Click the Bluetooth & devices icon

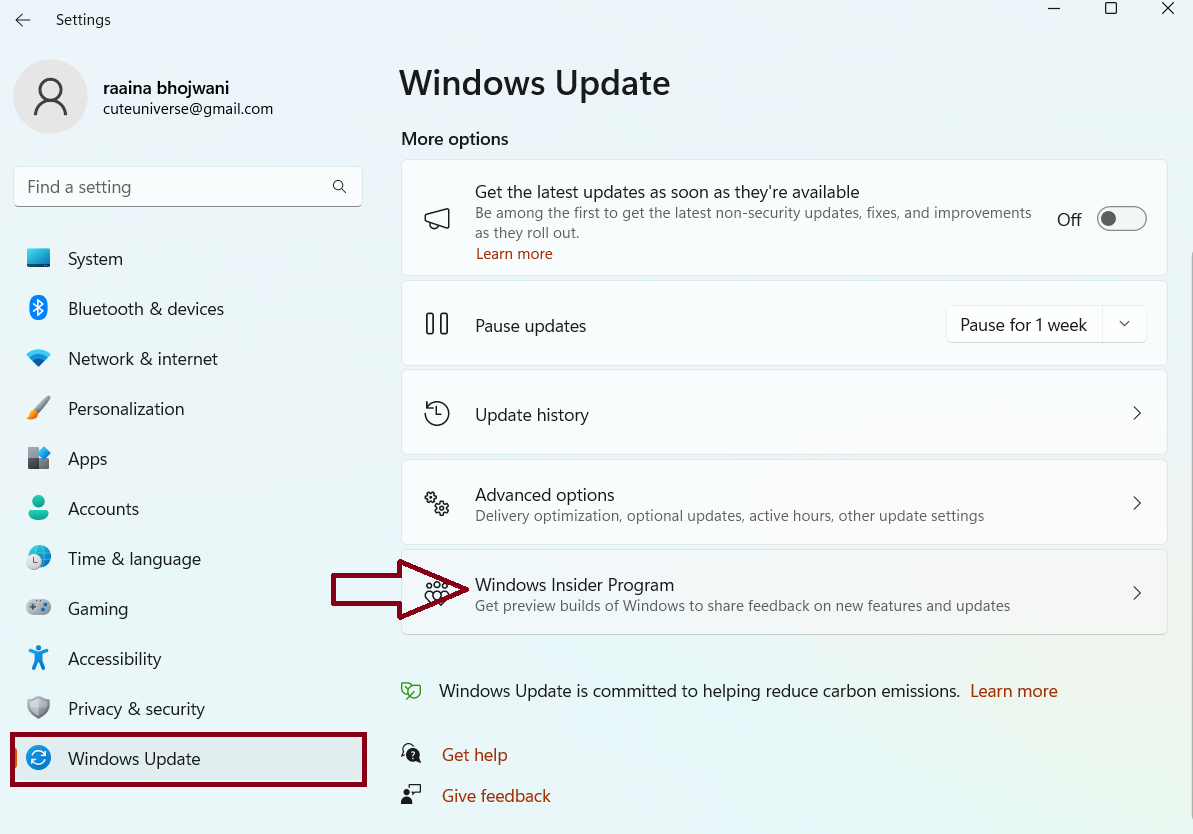[x=39, y=308]
